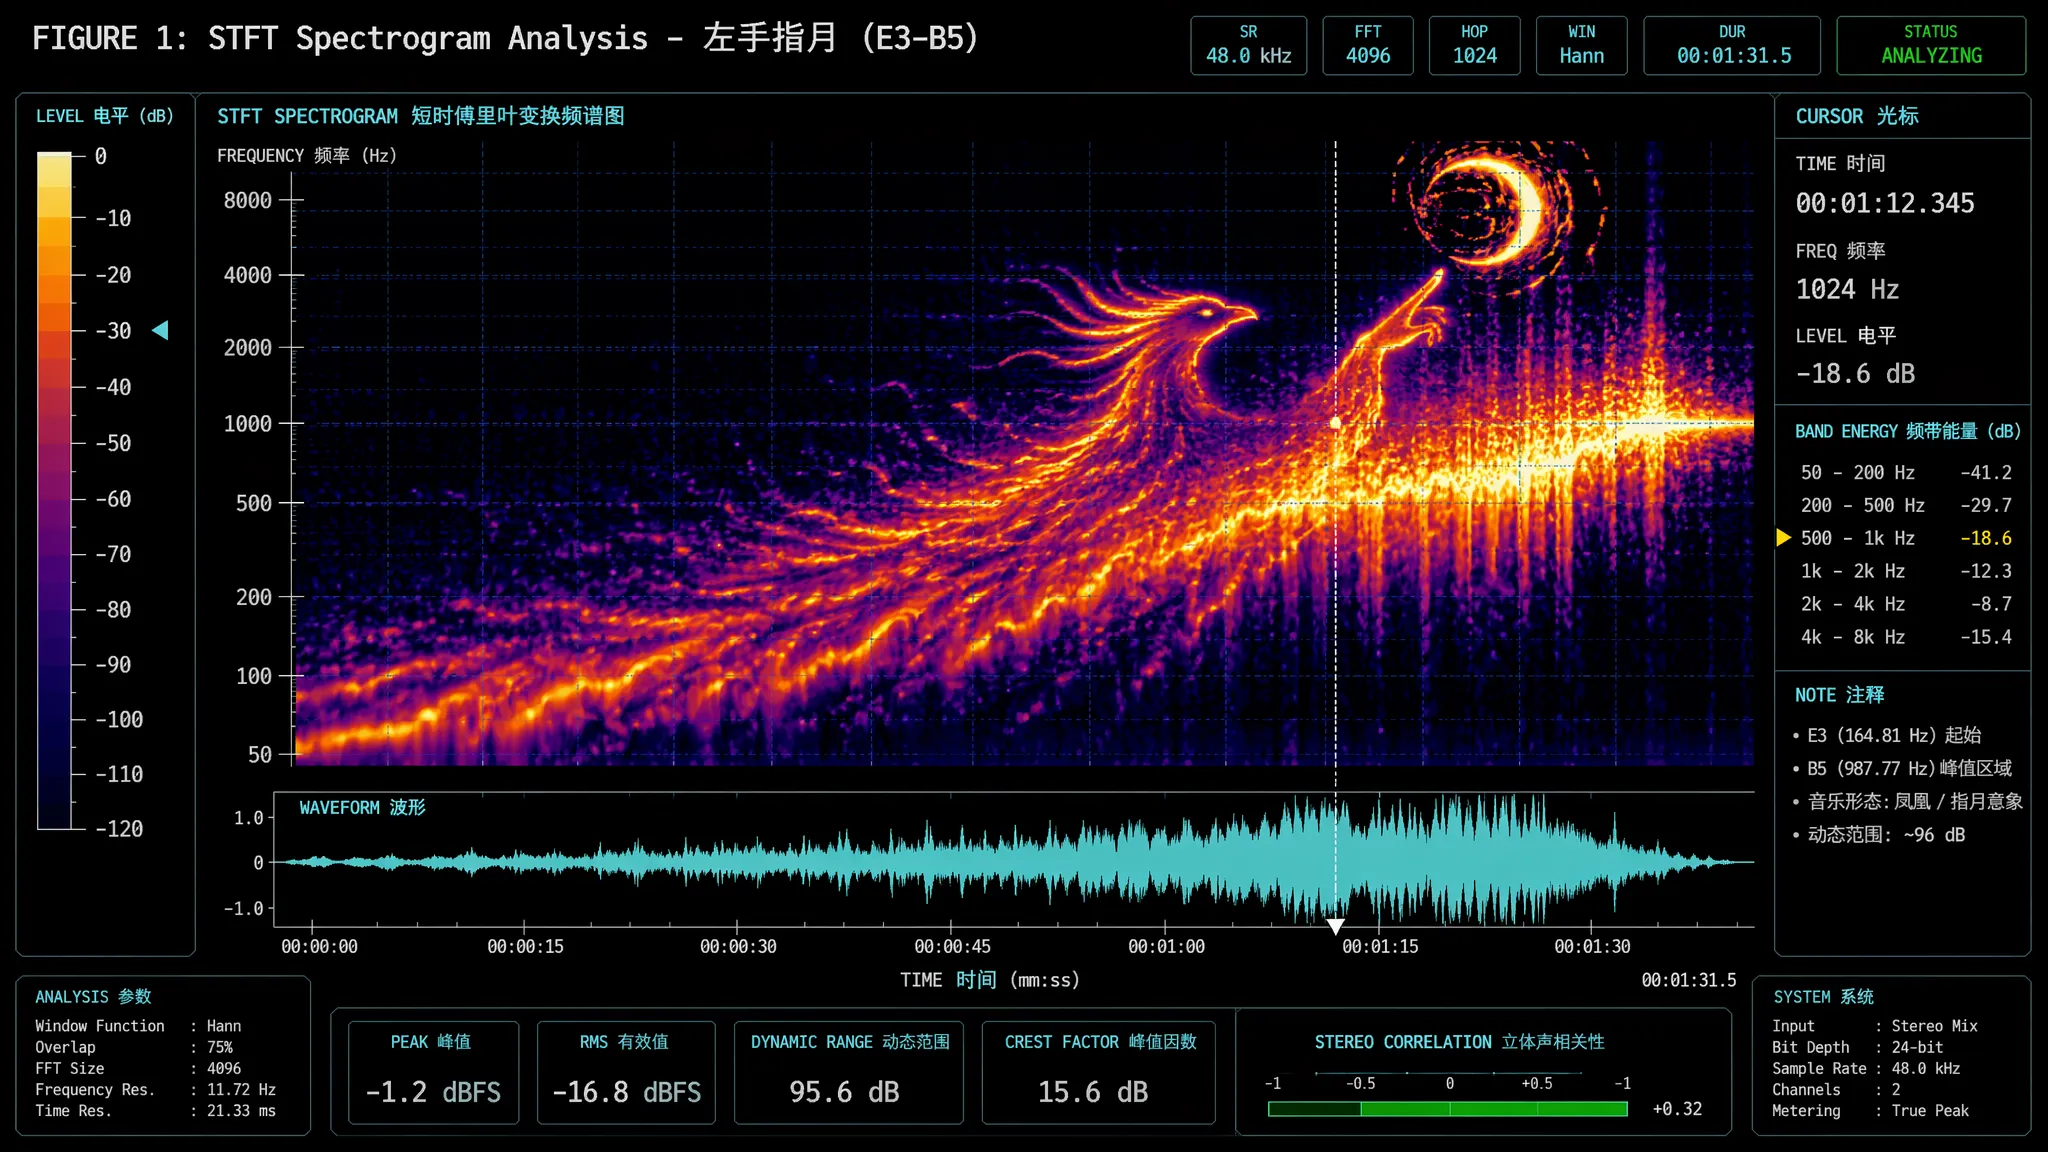Click the STFT SPECTROGRAM panel heading

420,116
